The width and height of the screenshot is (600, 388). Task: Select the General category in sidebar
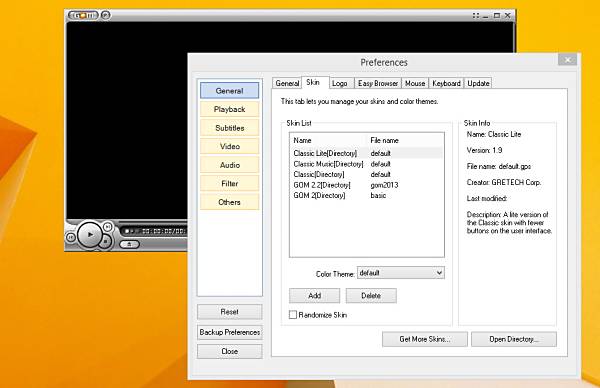[230, 91]
